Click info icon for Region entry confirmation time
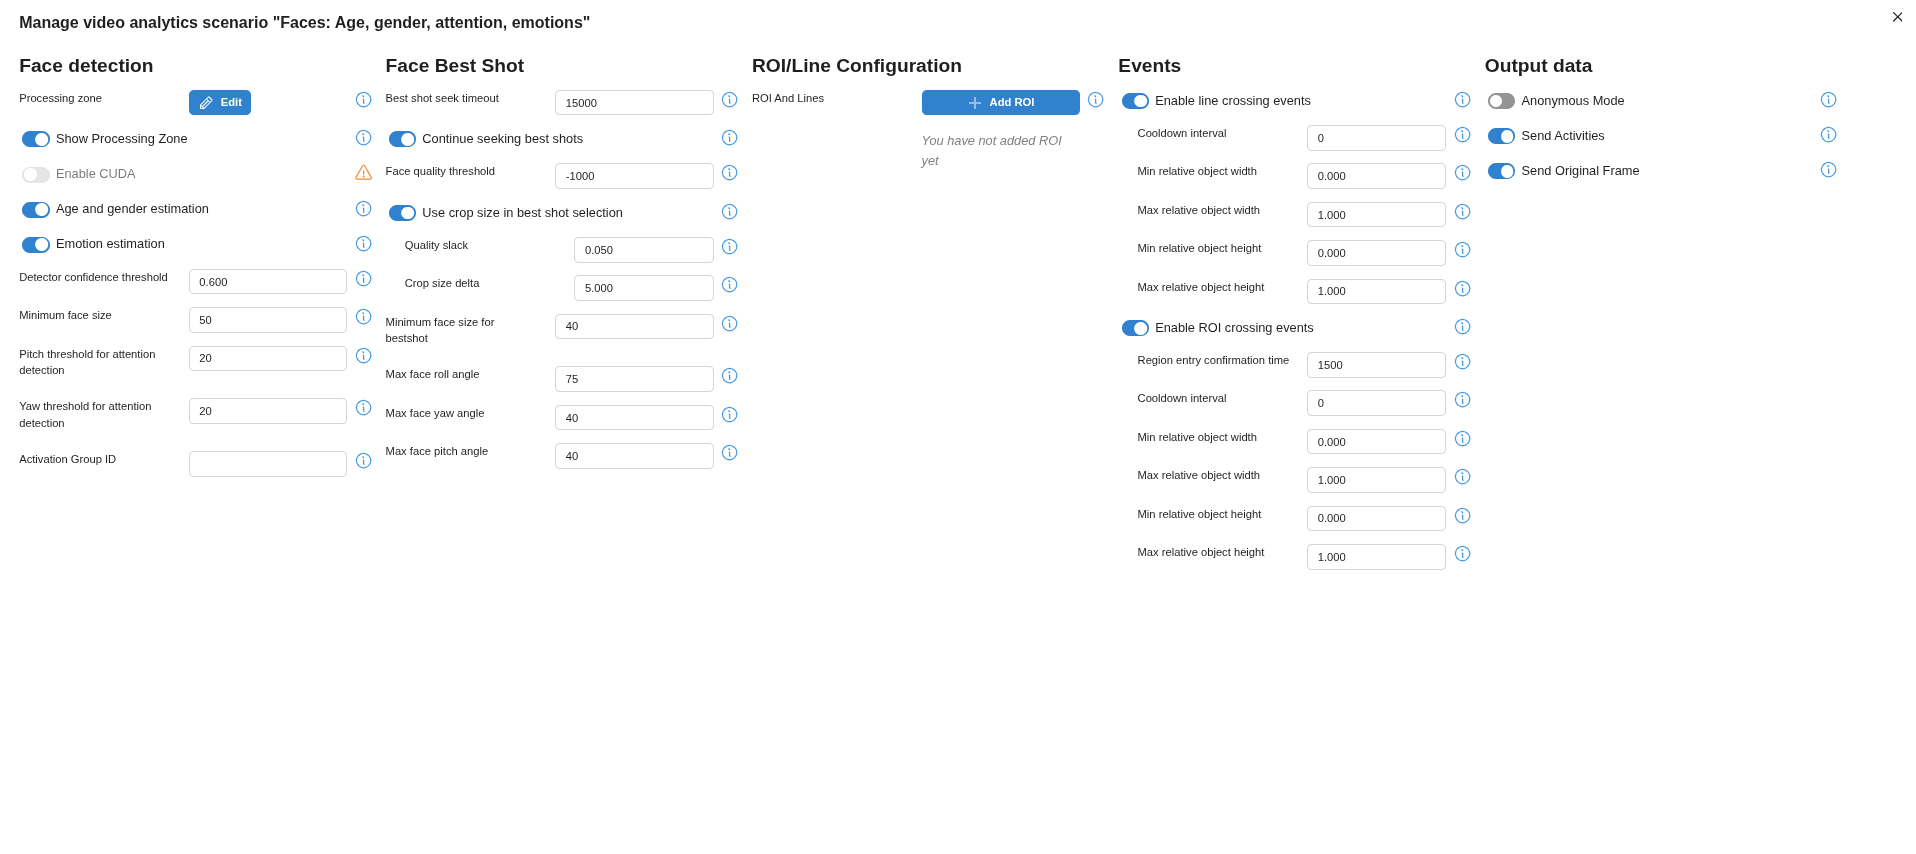This screenshot has width=1916, height=854. click(1462, 362)
